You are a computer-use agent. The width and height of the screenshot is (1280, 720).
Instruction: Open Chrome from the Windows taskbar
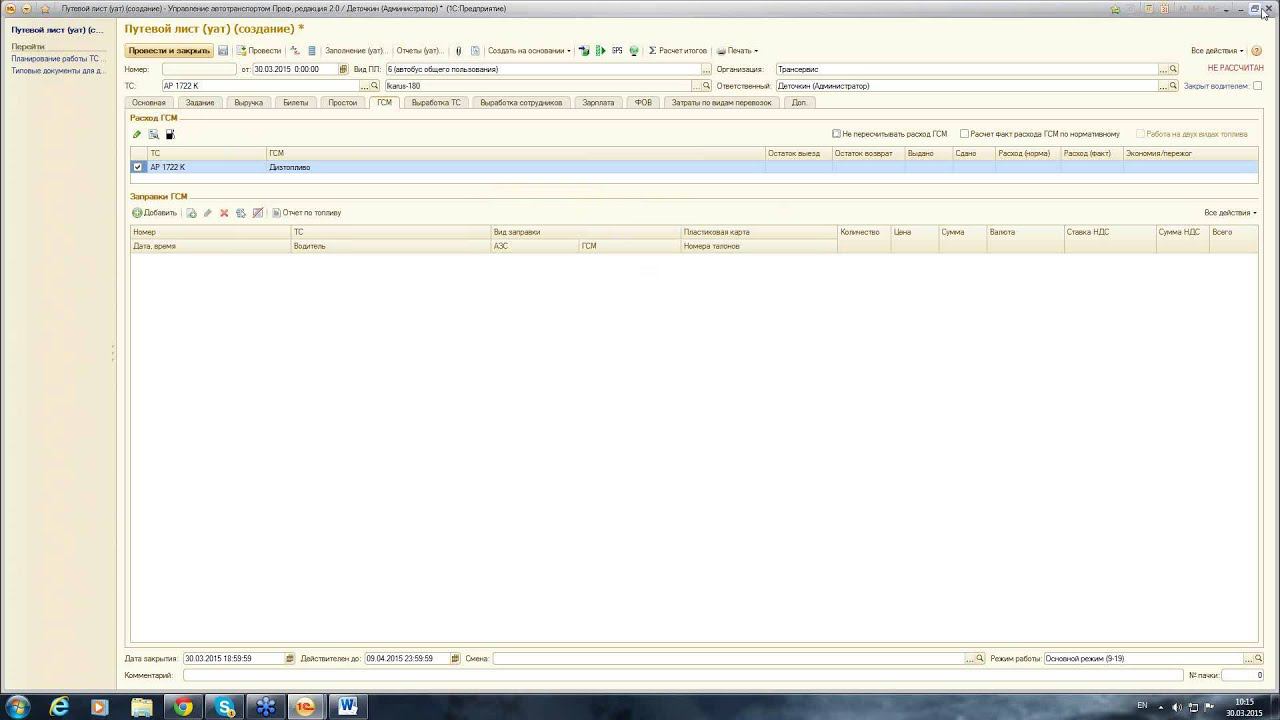[x=183, y=707]
